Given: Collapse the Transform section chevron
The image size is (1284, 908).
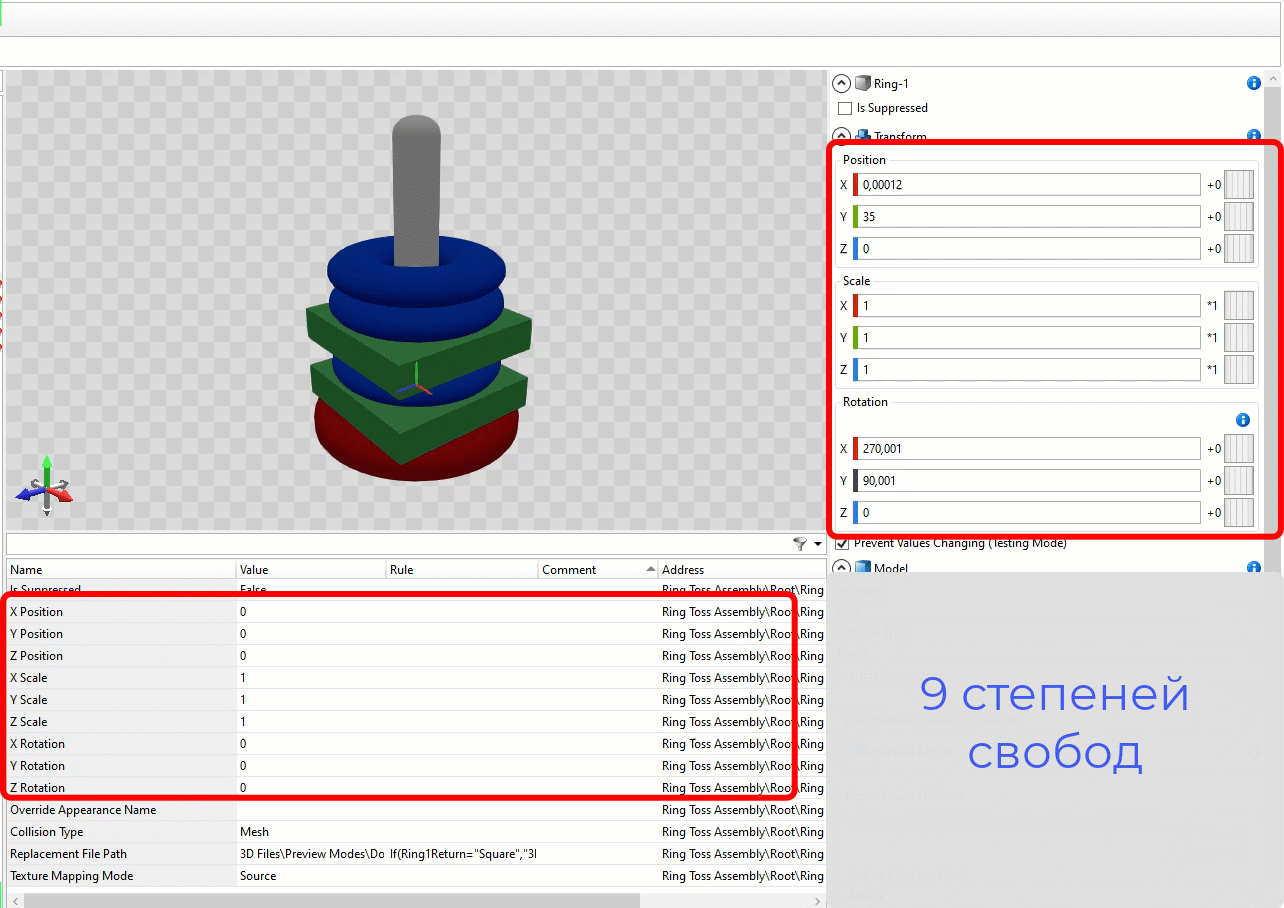Looking at the screenshot, I should click(x=841, y=136).
